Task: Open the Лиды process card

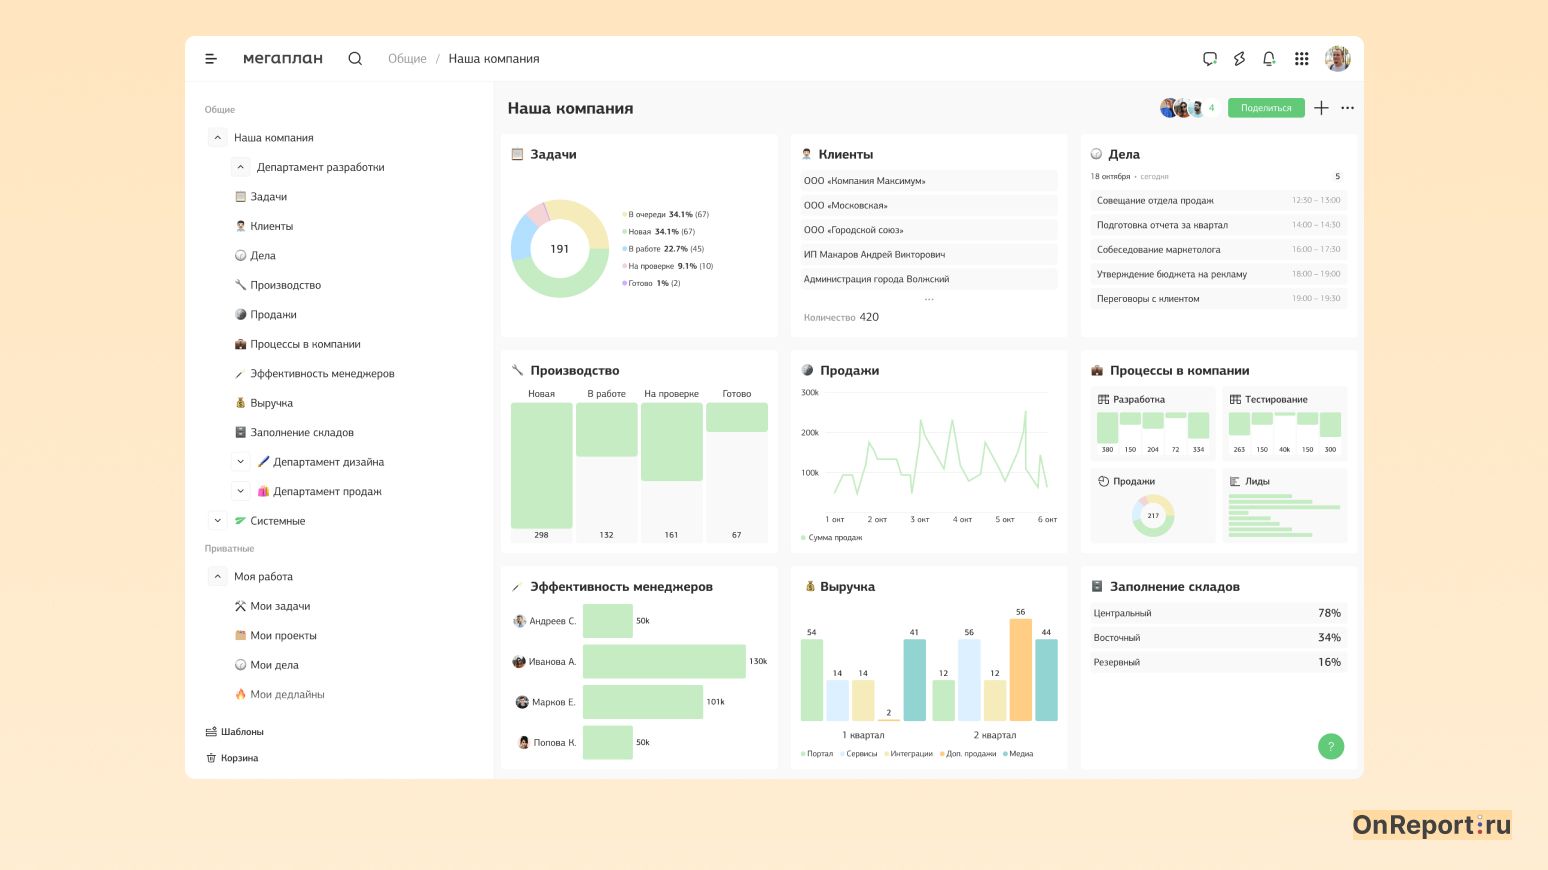Action: [x=1285, y=506]
